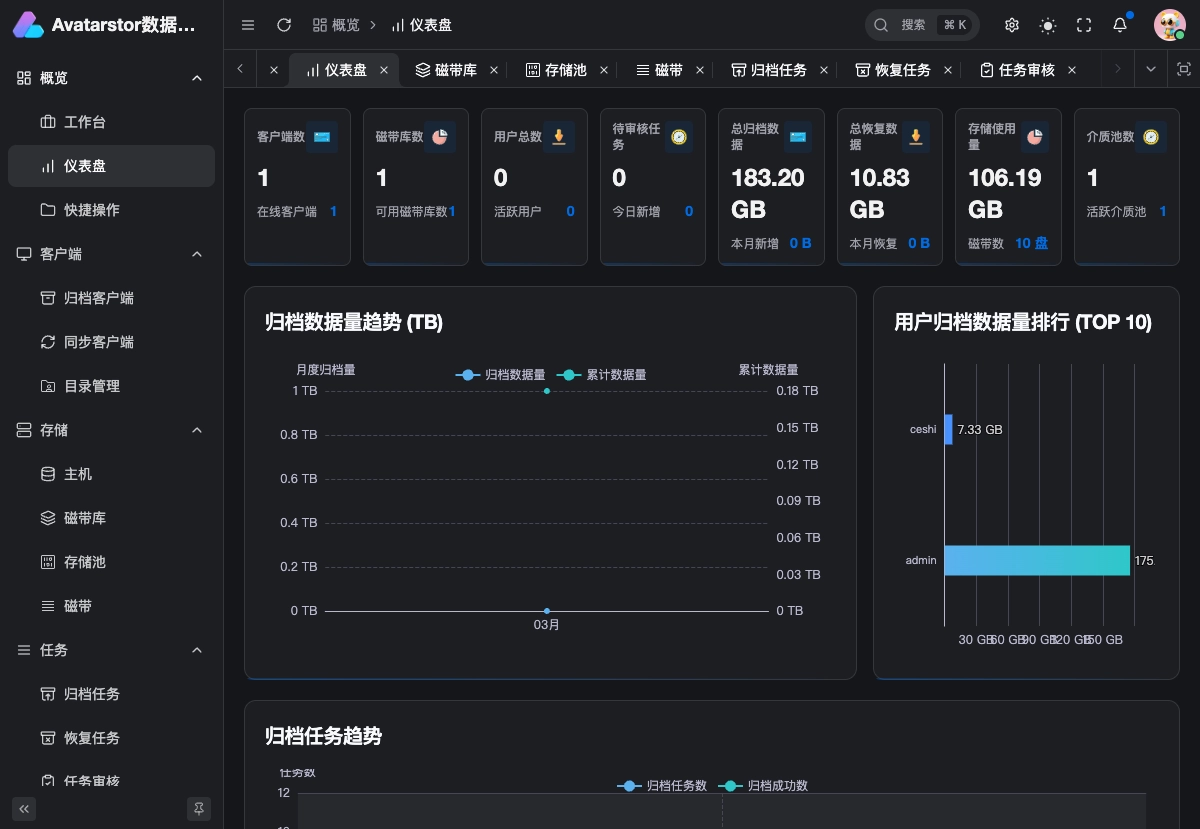Viewport: 1200px width, 829px height.
Task: Click the 待审核任务 clock icon
Action: point(679,137)
